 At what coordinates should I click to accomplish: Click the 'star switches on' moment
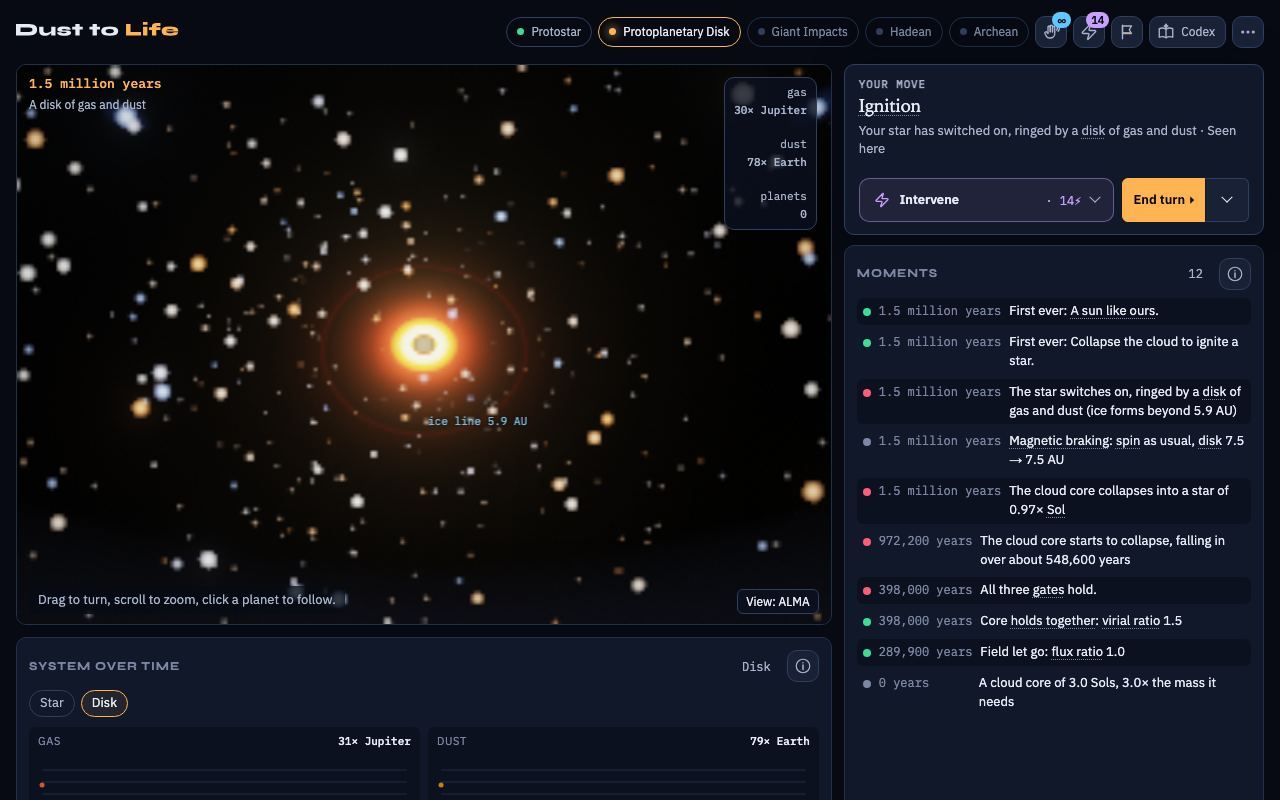(x=1054, y=401)
